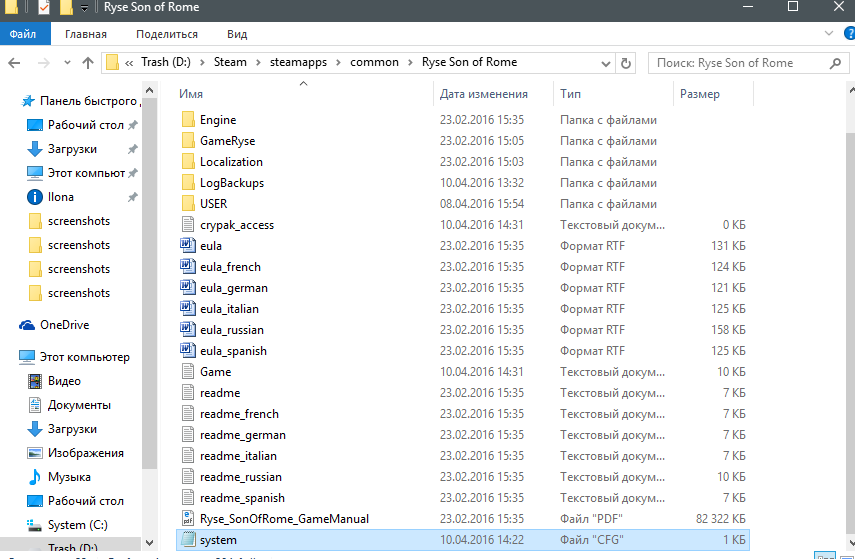Open the Engine folder icon

click(188, 120)
